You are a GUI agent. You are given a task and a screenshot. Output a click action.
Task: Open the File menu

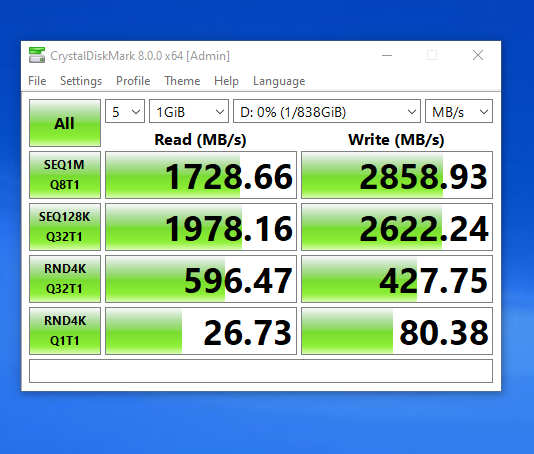[x=37, y=81]
